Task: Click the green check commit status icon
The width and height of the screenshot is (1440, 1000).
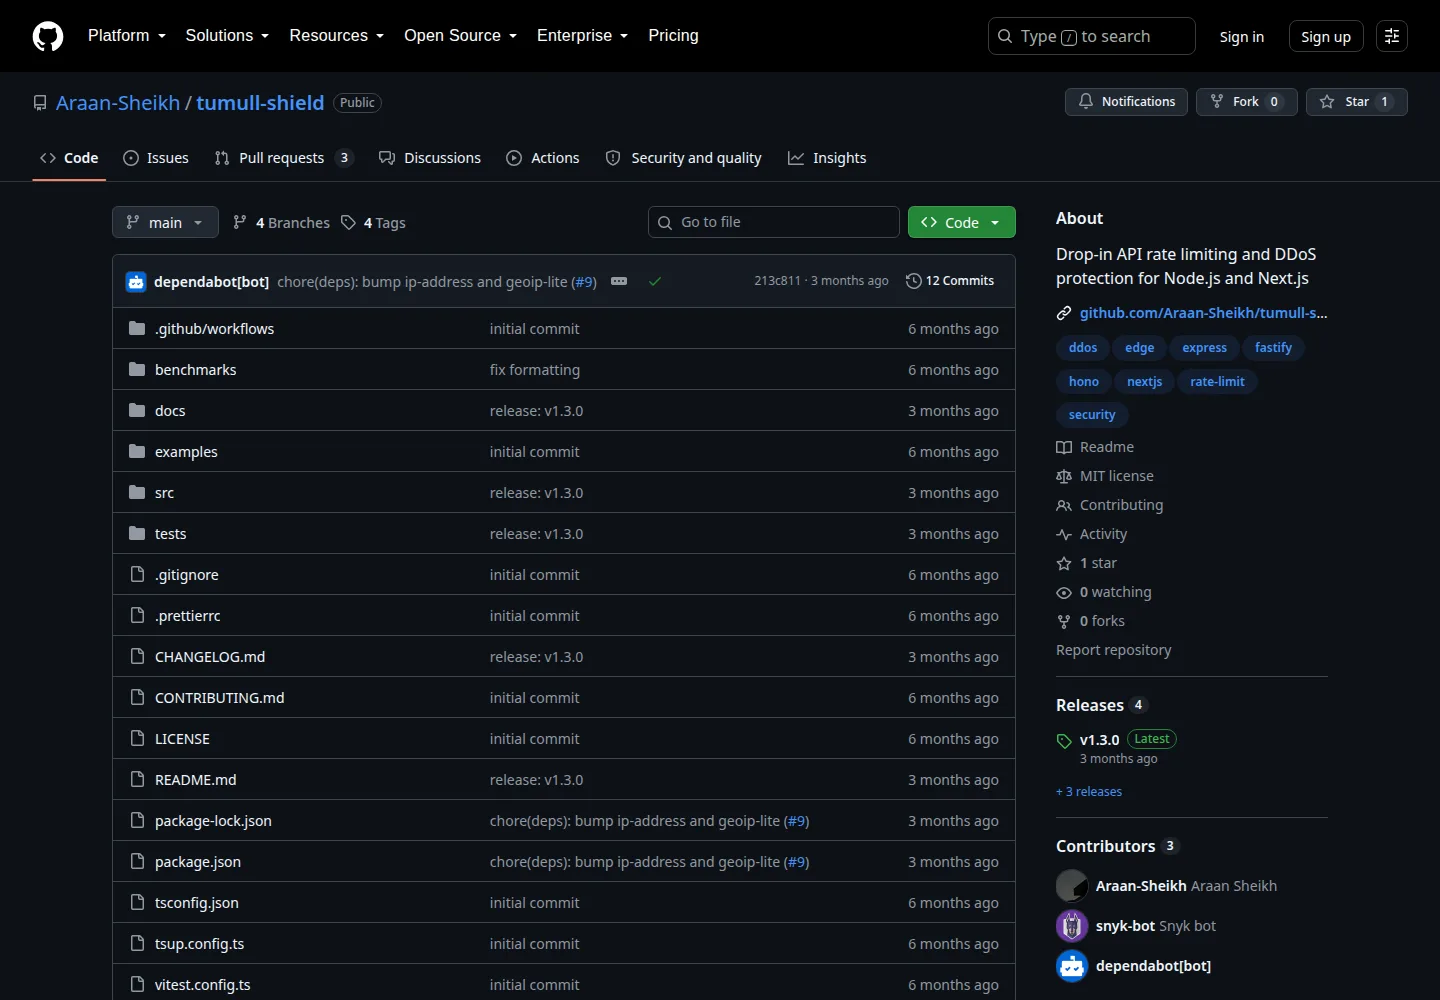Action: pyautogui.click(x=655, y=281)
